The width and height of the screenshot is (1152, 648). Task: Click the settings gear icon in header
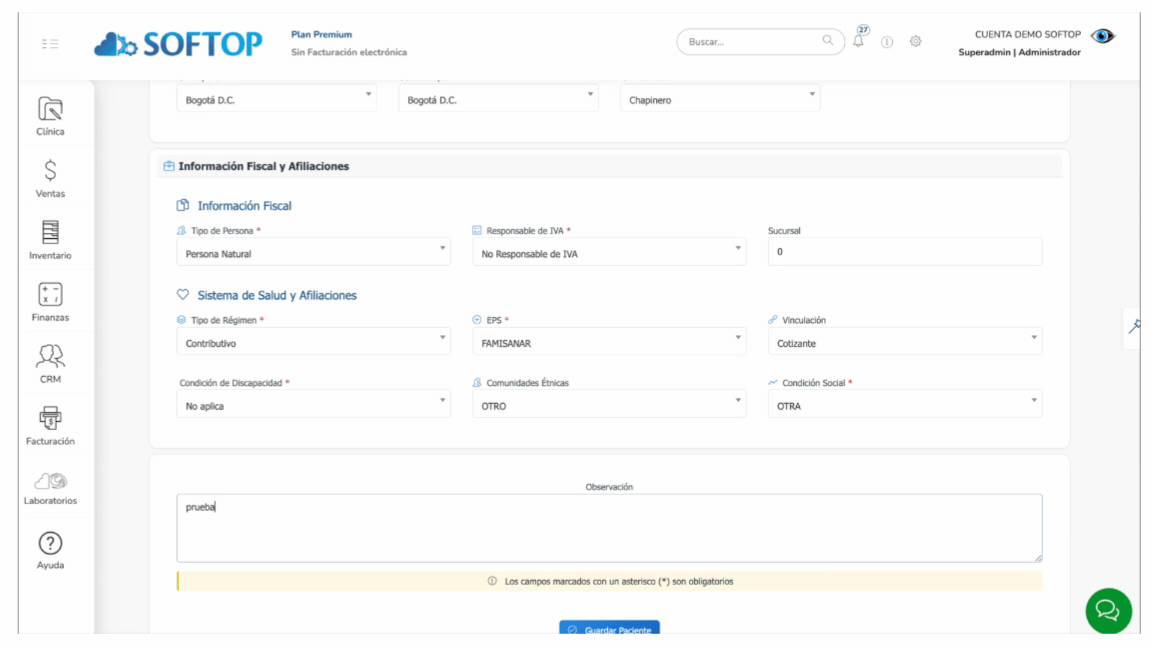(915, 41)
